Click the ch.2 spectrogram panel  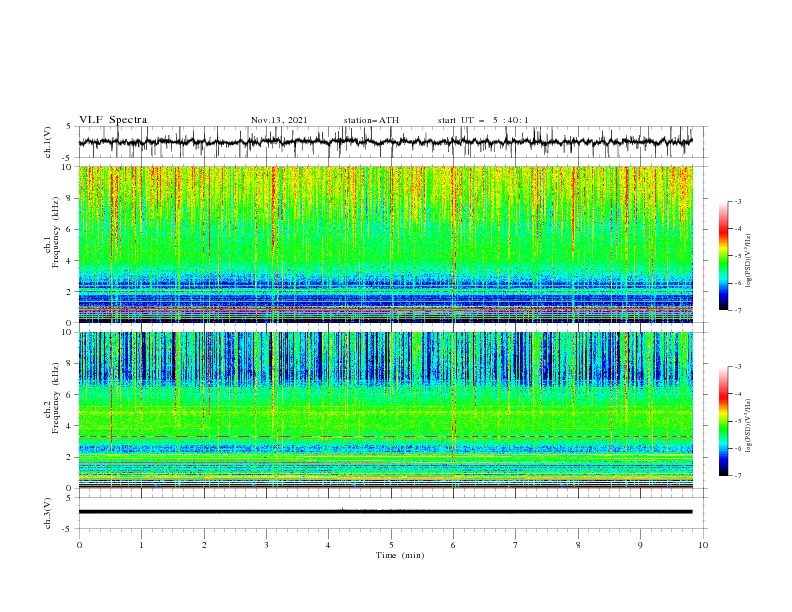pos(386,410)
